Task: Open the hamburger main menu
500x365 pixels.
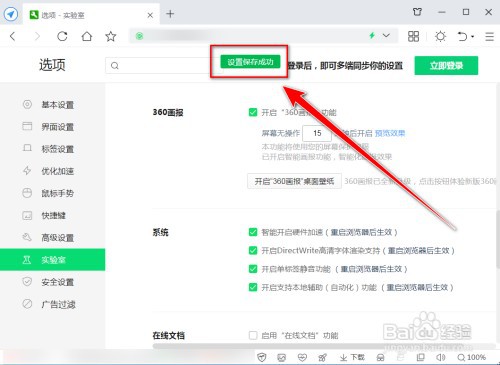Action: (x=489, y=36)
